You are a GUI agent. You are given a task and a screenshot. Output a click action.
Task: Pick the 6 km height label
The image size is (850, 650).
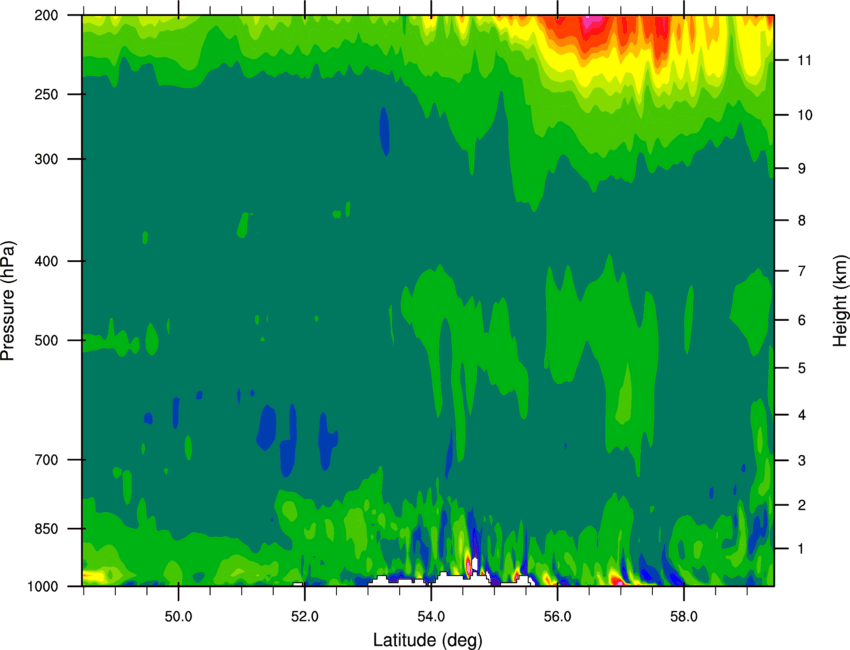[x=801, y=320]
